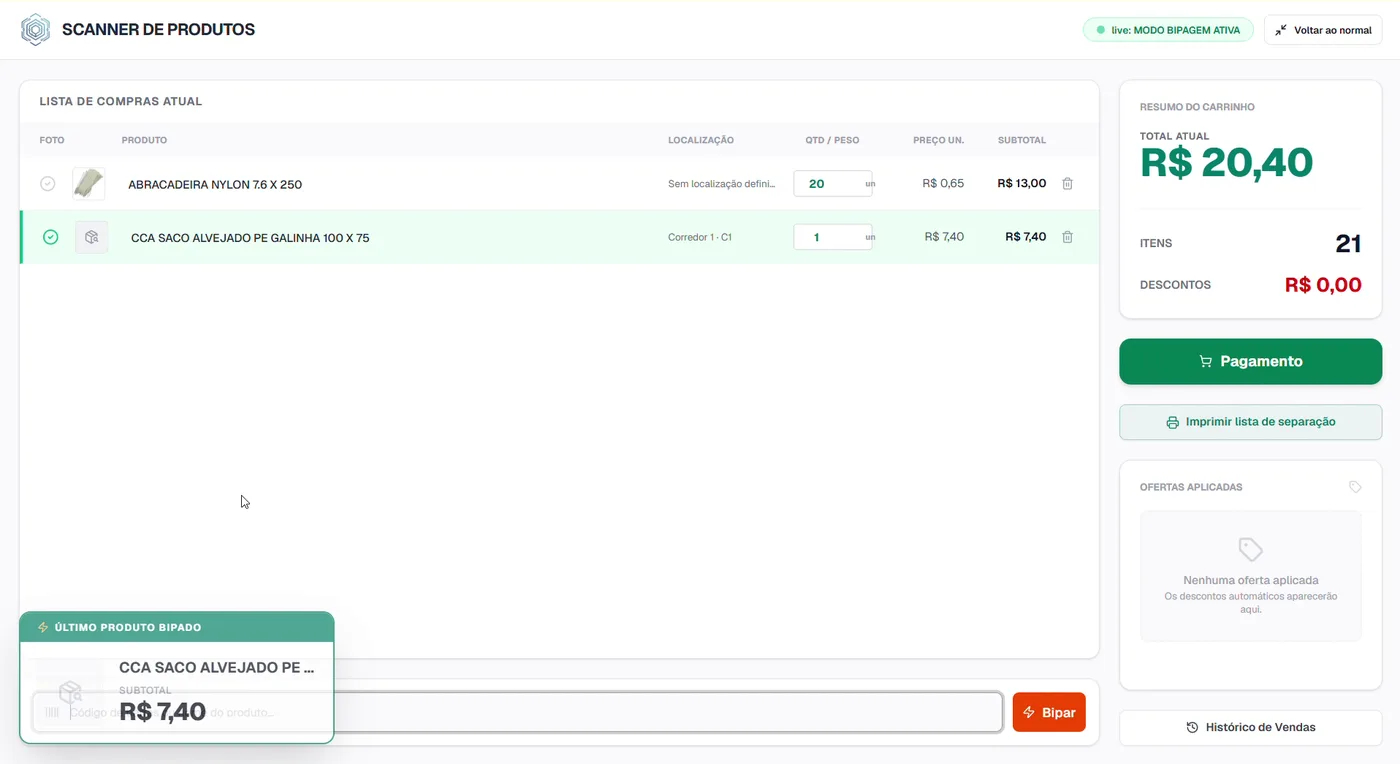
Task: Open the Pagamento checkout button
Action: pos(1250,361)
